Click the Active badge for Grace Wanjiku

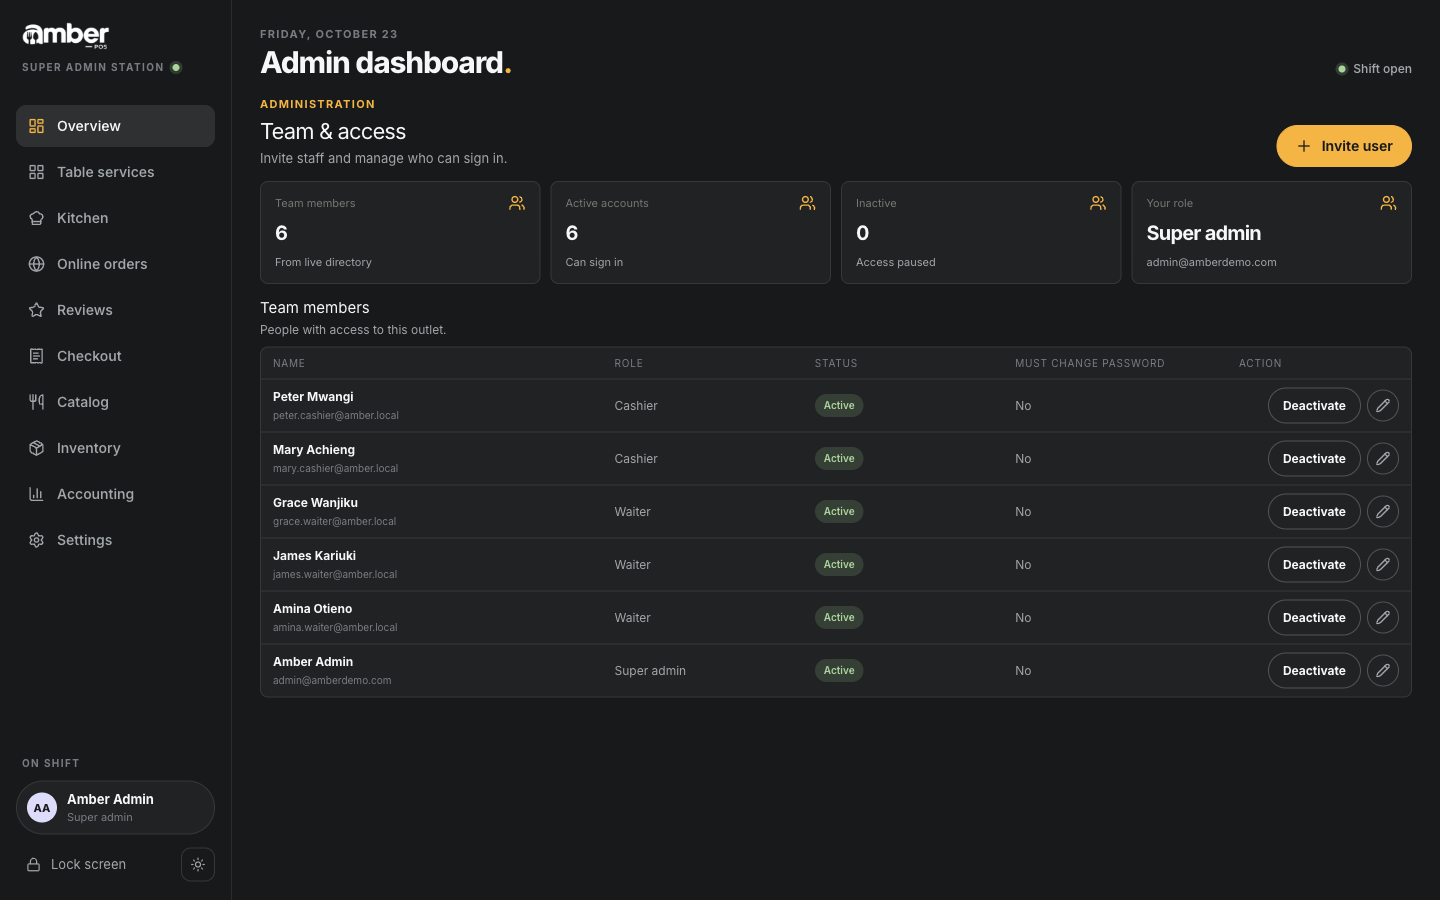tap(839, 512)
